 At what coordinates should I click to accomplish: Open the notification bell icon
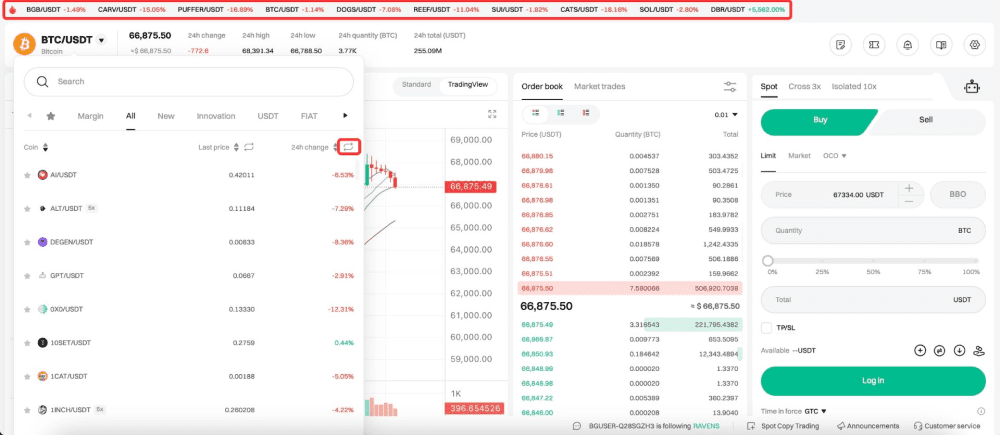click(907, 45)
